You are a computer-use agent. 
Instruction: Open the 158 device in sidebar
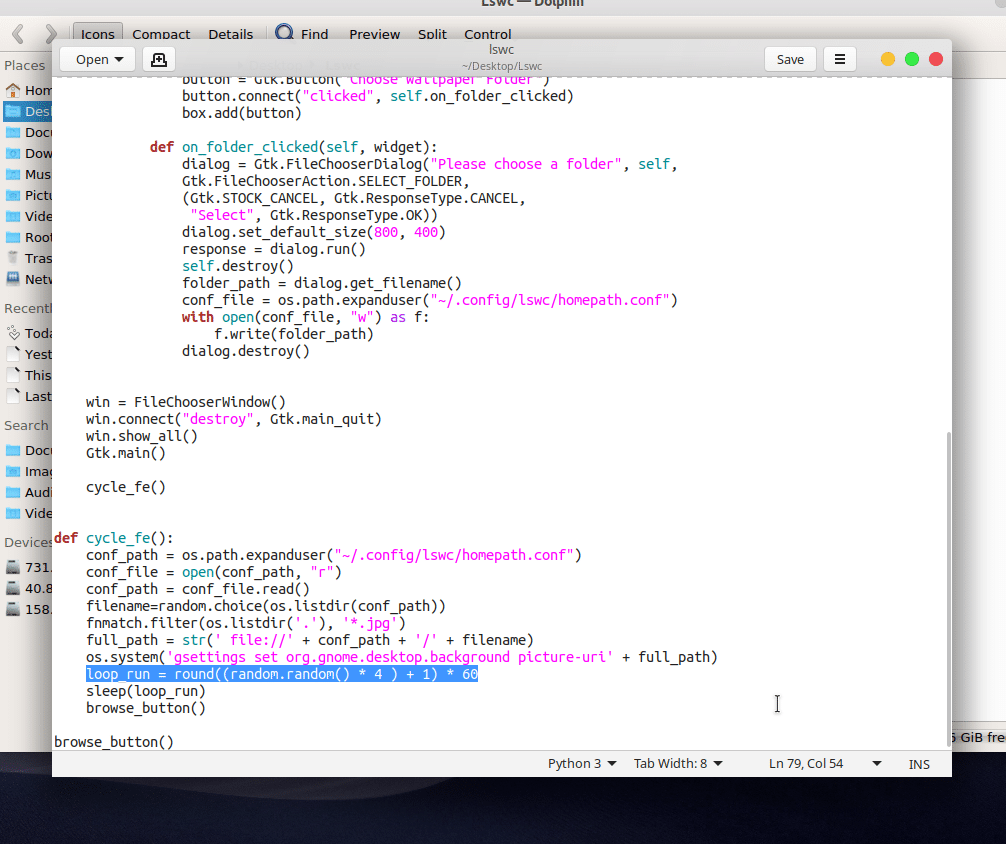click(x=28, y=610)
